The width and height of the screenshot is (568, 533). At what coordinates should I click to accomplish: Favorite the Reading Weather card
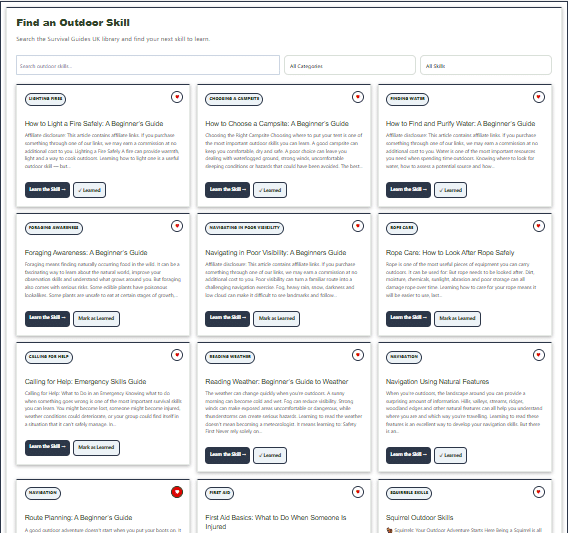coord(358,355)
